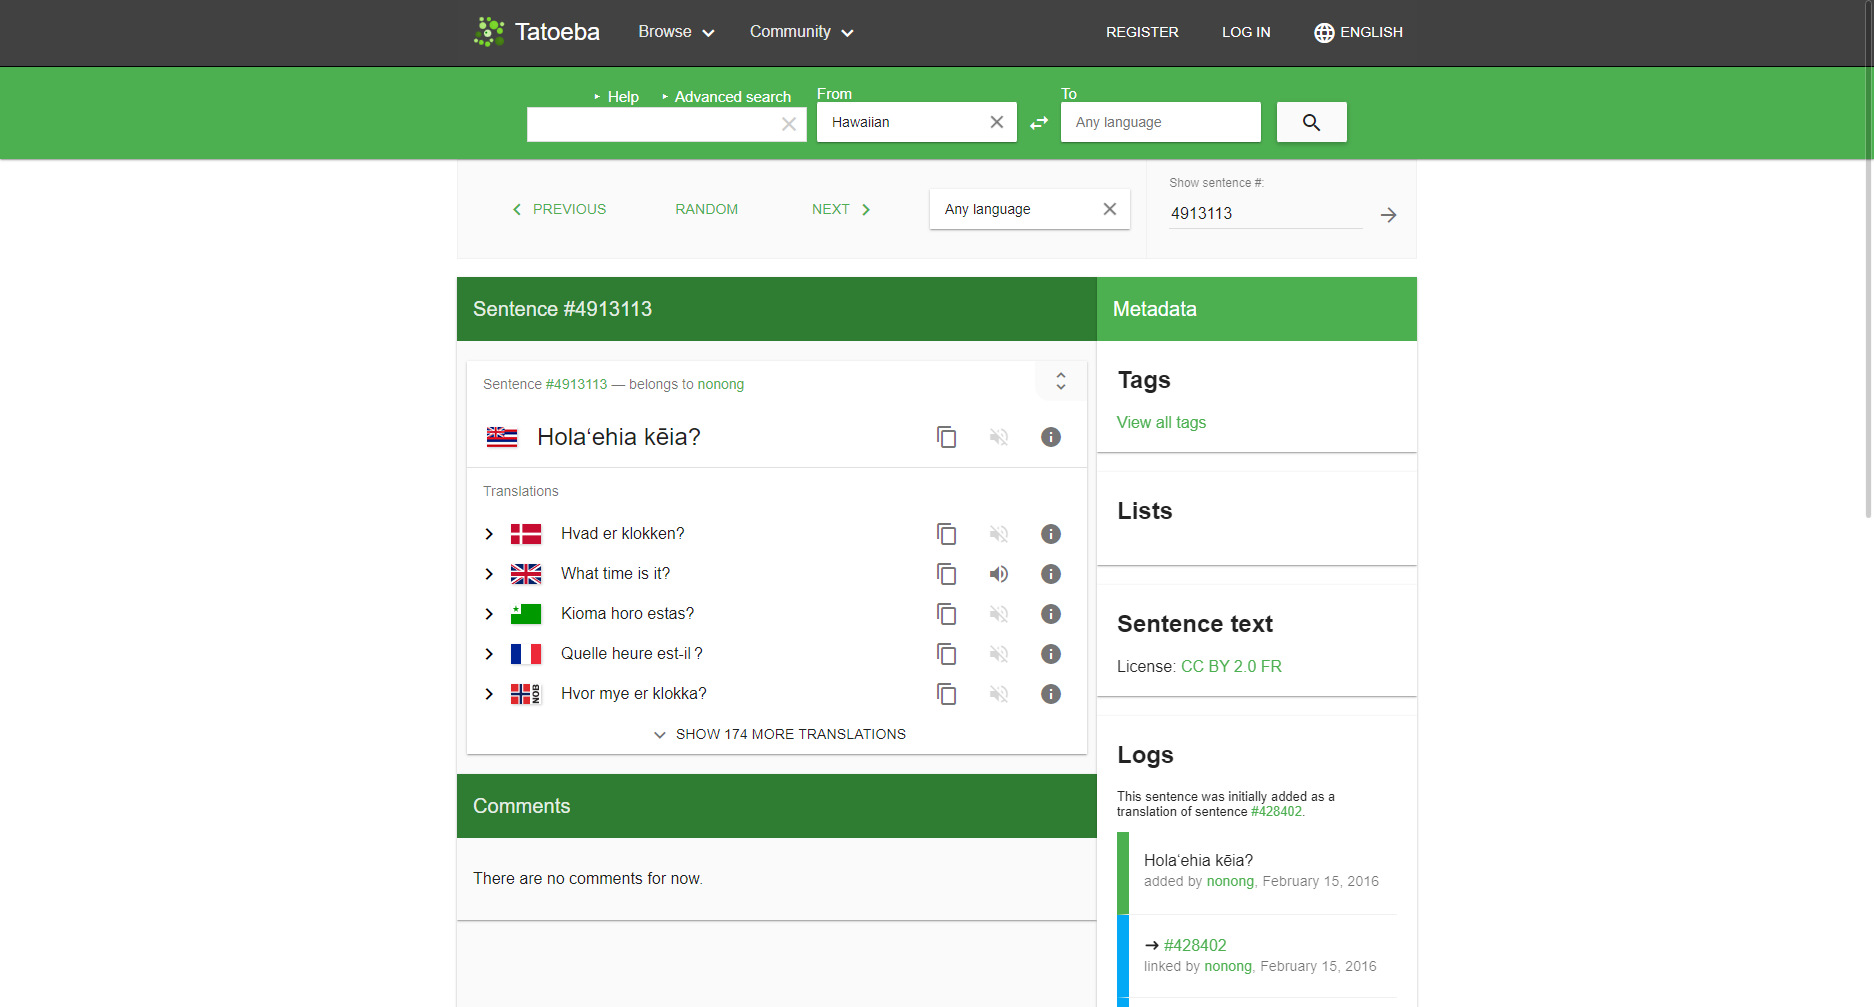Screen dimensions: 1874x1007
Task: Click the globe icon next to ENGLISH
Action: pos(1323,32)
